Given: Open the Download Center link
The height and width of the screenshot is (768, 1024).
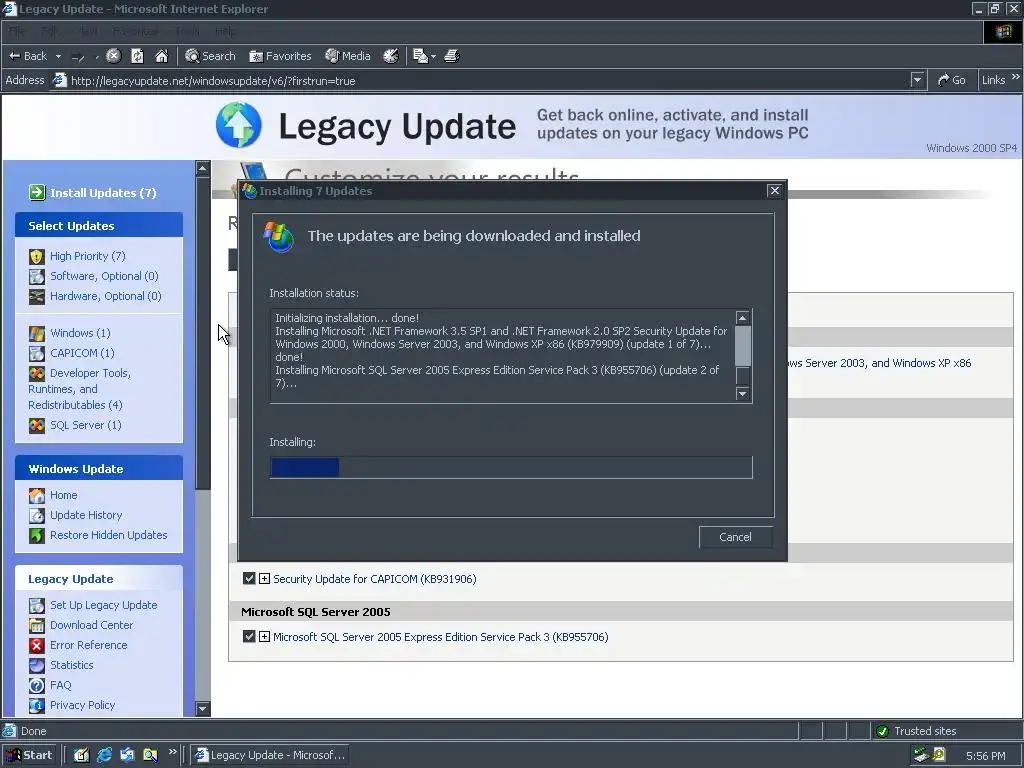Looking at the screenshot, I should point(91,625).
